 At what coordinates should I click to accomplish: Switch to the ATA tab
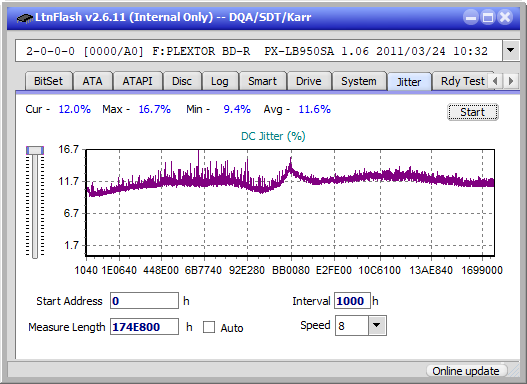(x=92, y=81)
